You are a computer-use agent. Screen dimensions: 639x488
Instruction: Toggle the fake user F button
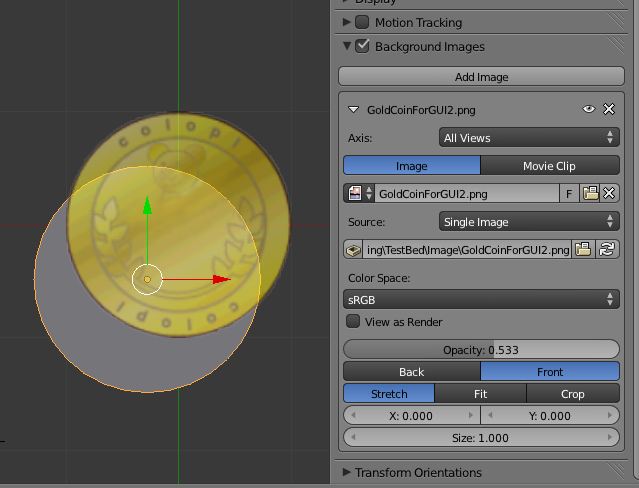pyautogui.click(x=569, y=194)
